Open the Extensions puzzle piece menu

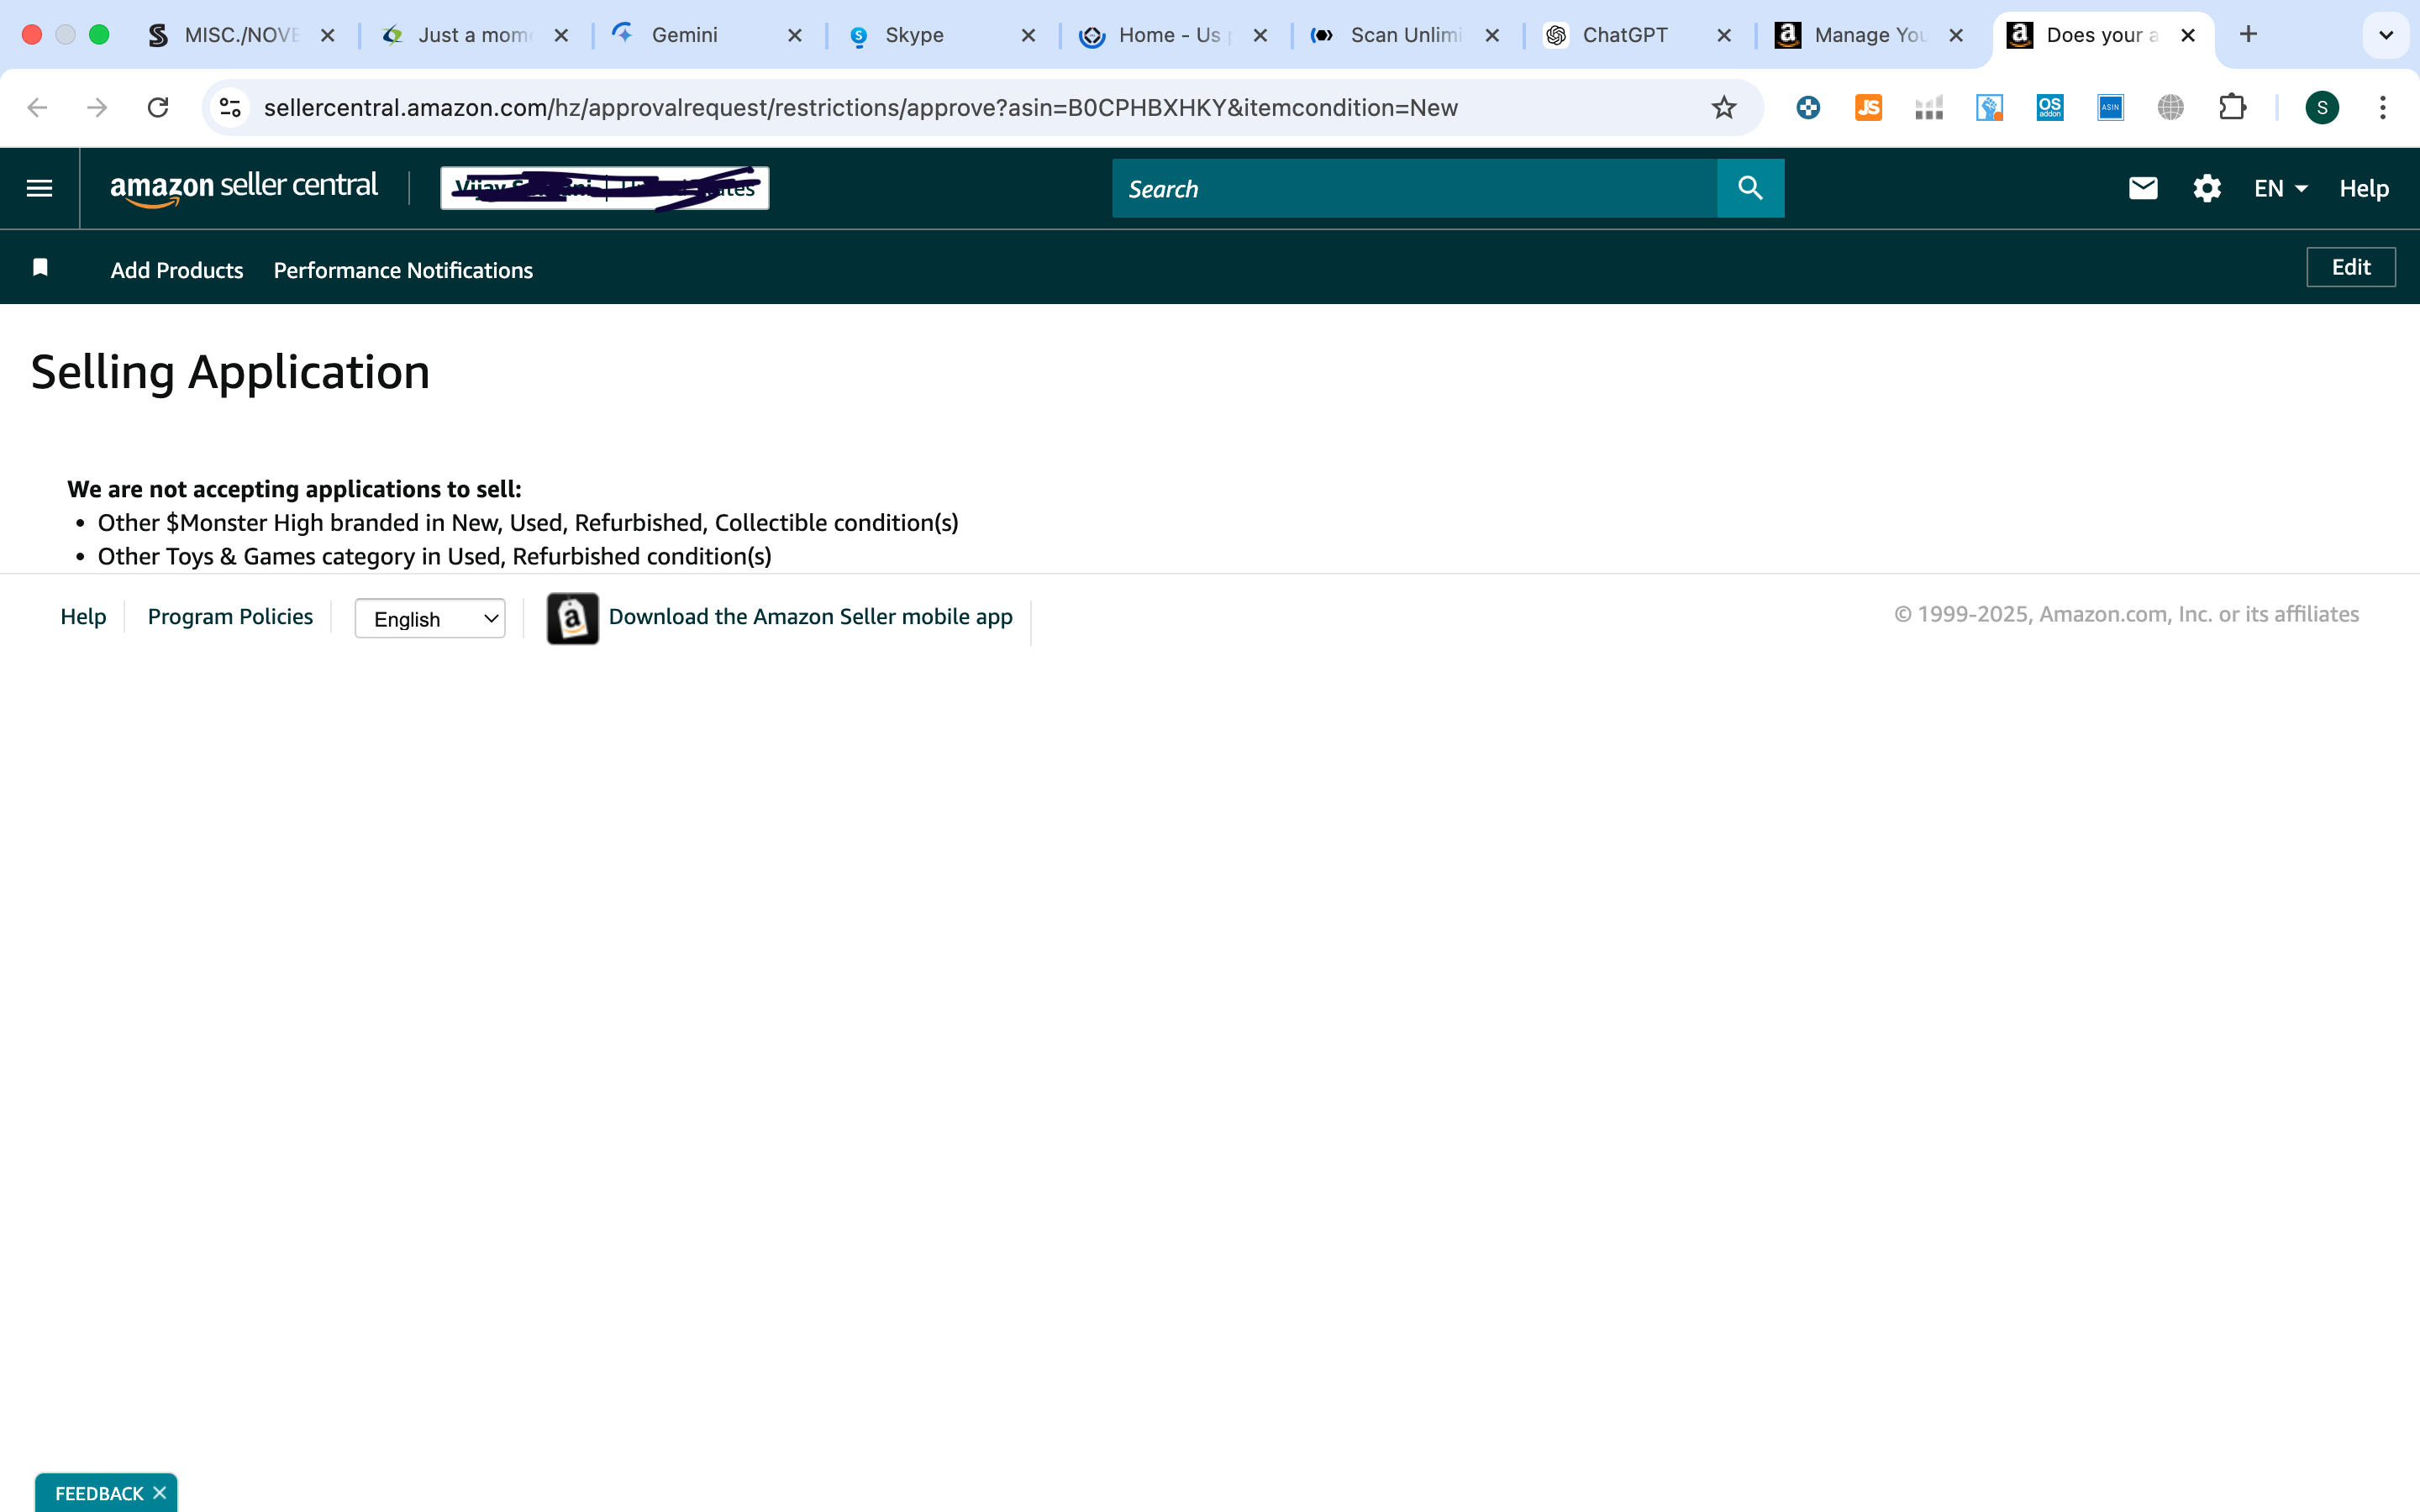2232,107
